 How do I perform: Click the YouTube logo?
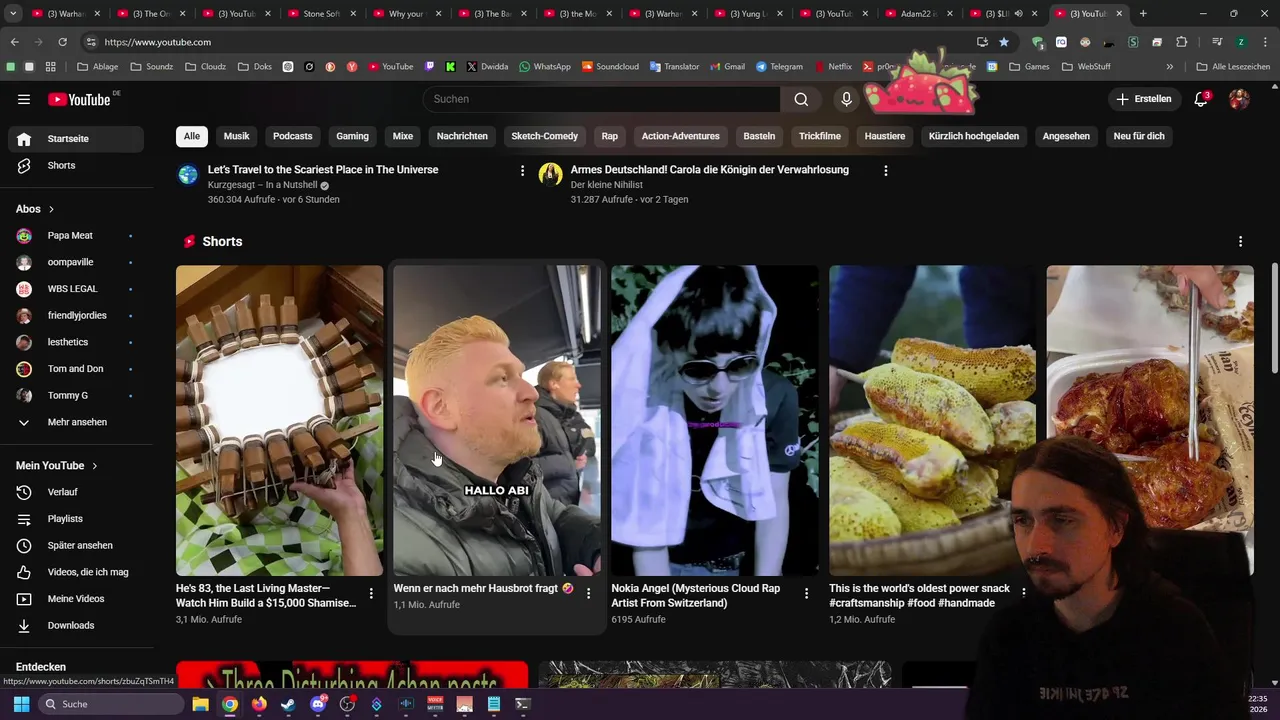pos(79,99)
